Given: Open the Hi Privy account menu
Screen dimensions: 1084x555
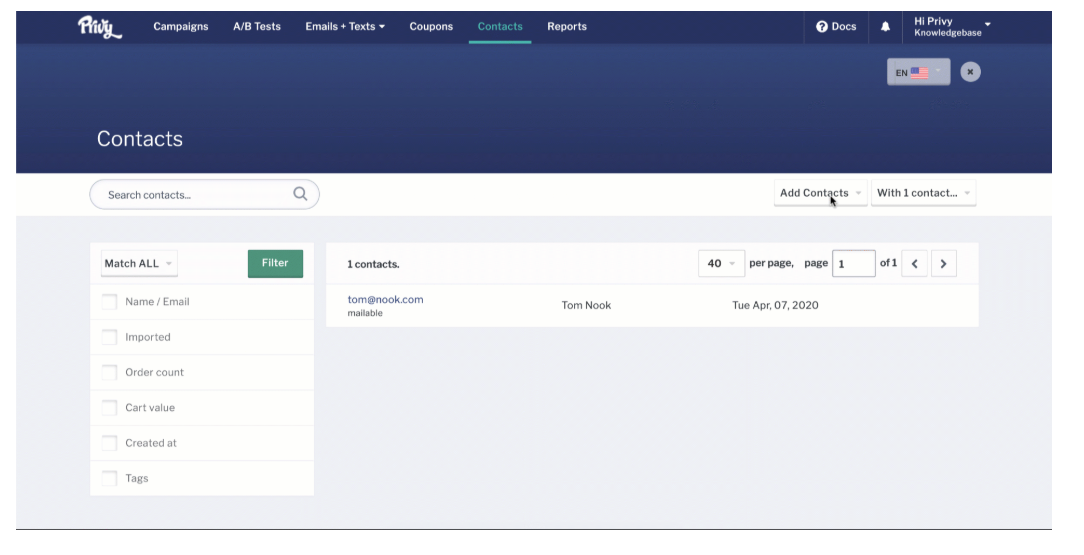Looking at the screenshot, I should [x=952, y=27].
